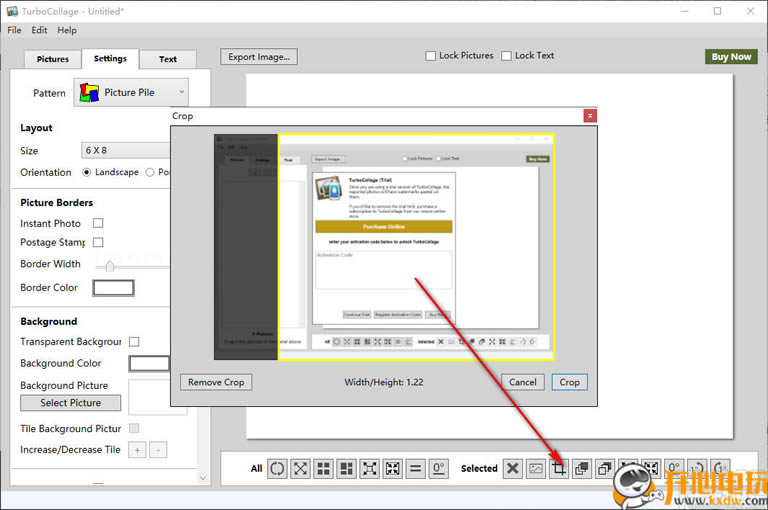The image size is (768, 510).
Task: Click the reset all rotation 0° icon
Action: (439, 468)
